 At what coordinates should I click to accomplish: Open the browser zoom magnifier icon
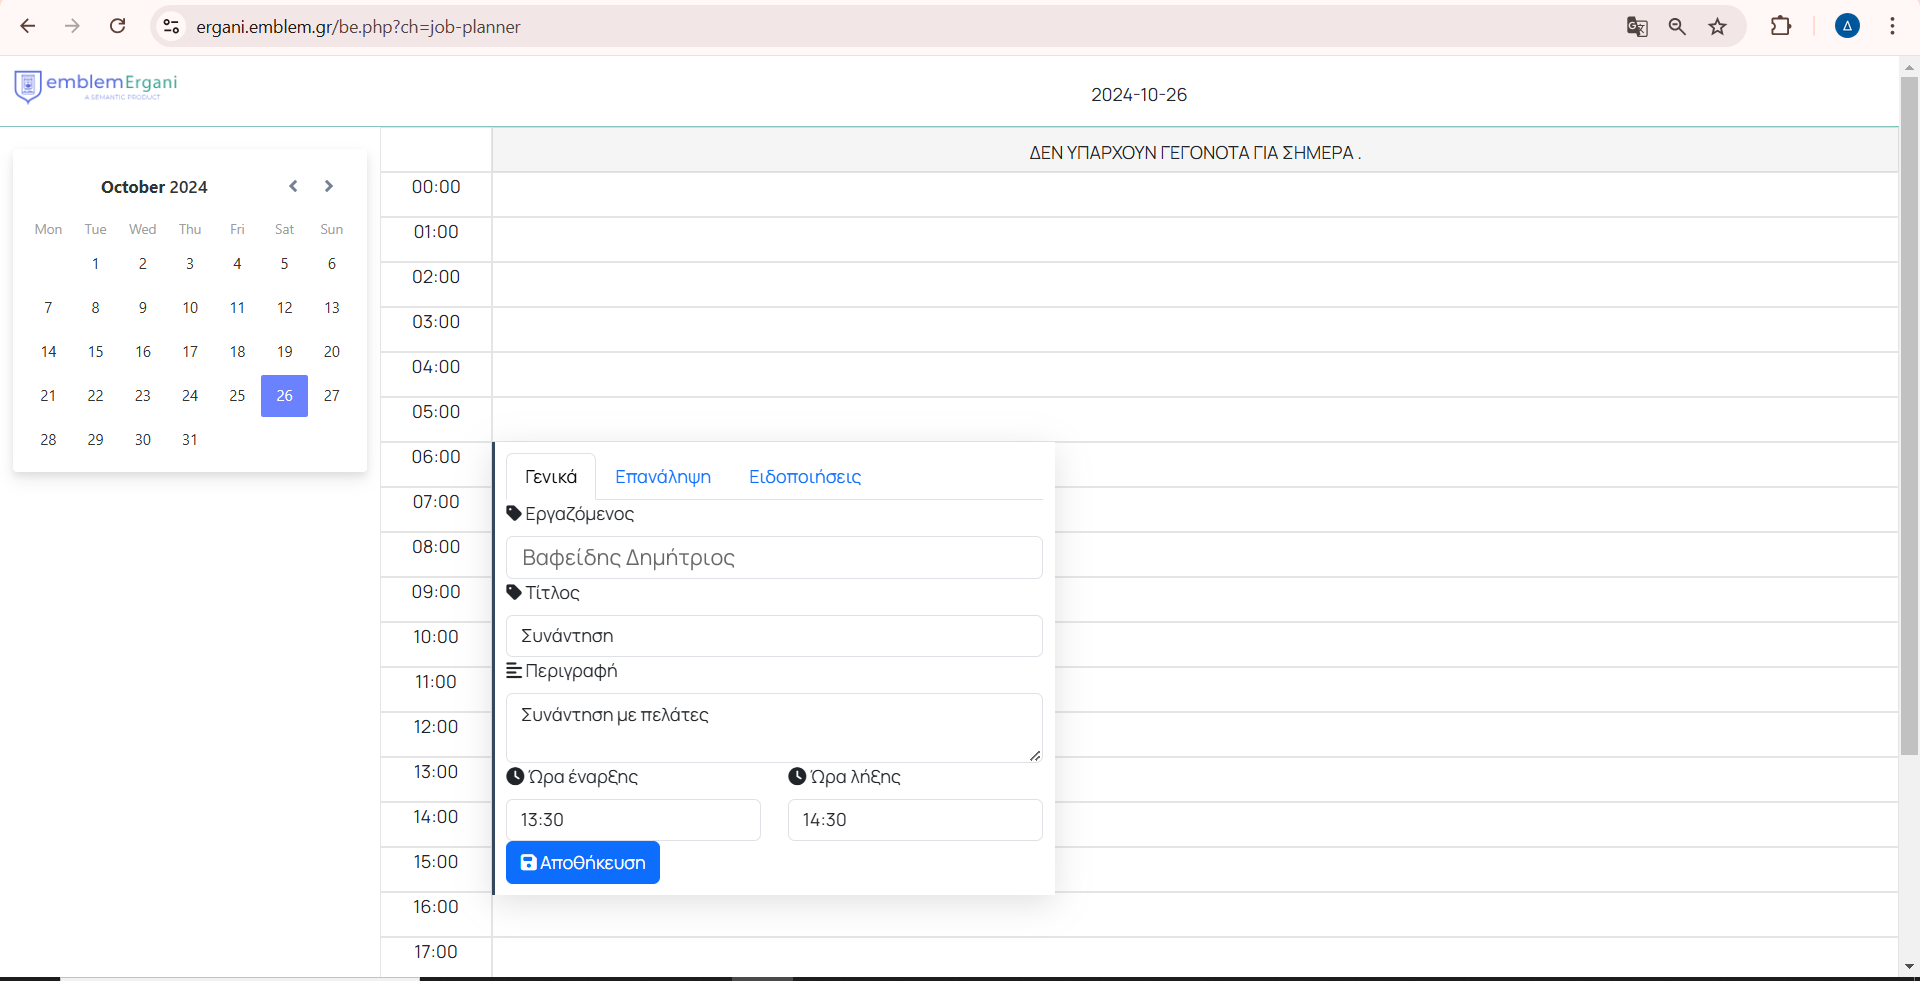click(x=1677, y=27)
